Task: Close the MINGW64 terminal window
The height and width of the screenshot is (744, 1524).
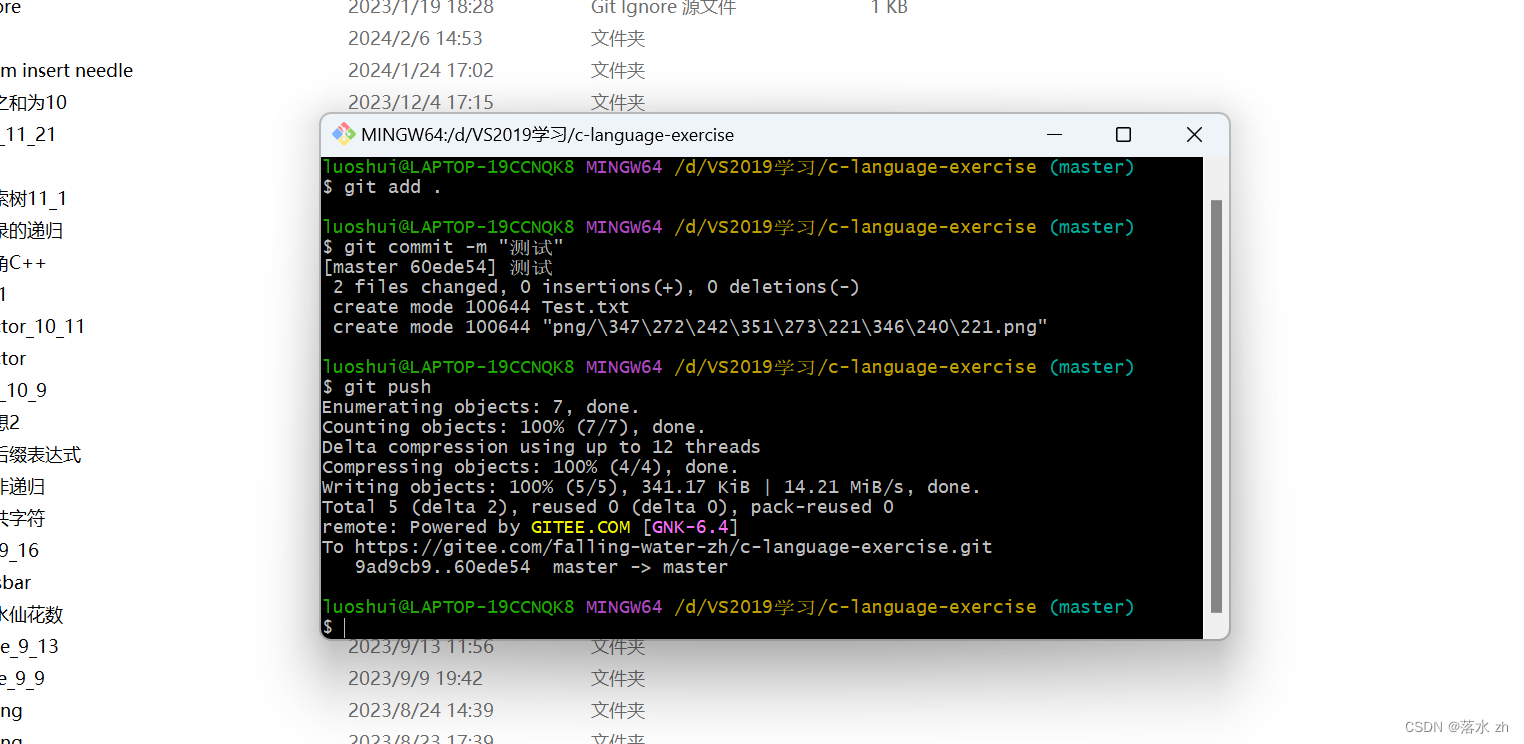Action: pos(1194,134)
